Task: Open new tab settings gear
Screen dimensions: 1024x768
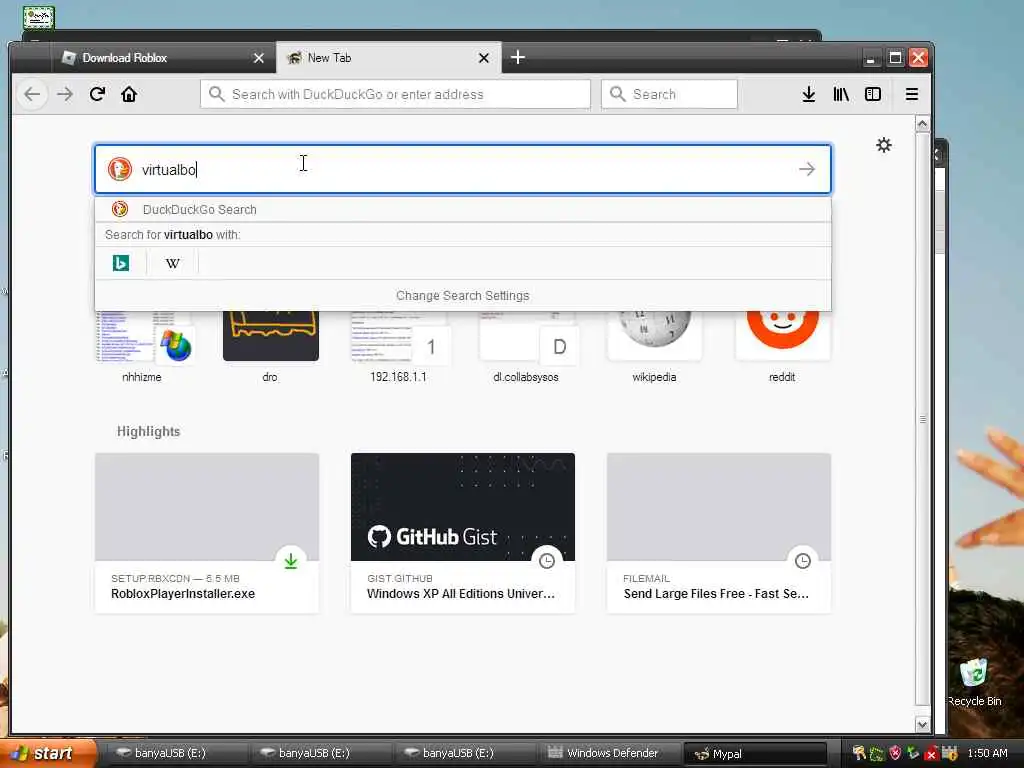Action: 884,145
